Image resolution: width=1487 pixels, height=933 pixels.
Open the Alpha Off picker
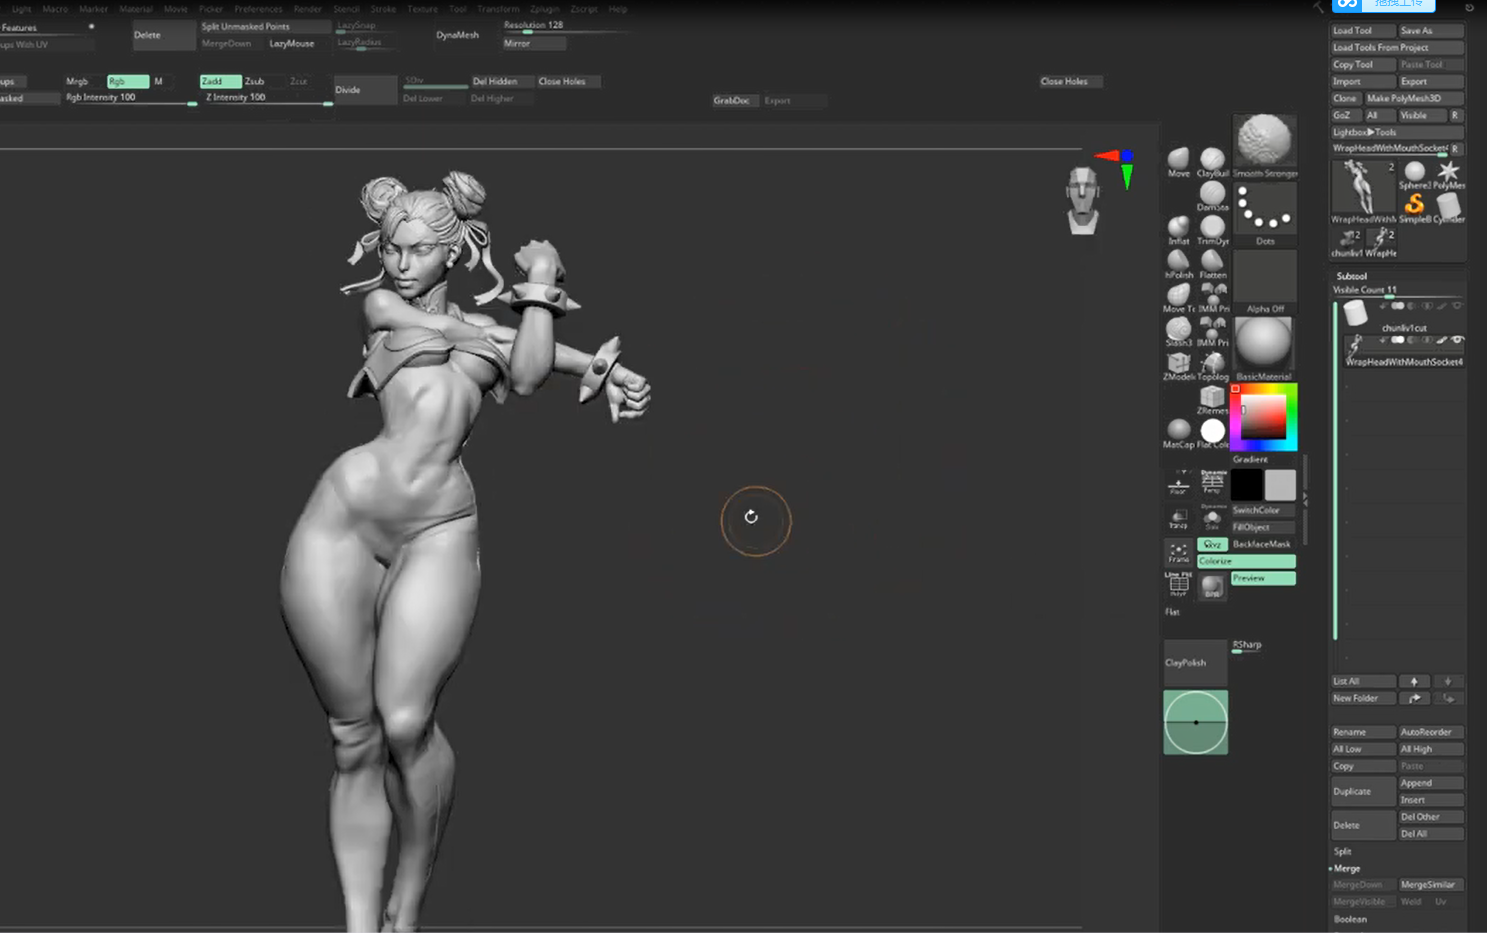tap(1265, 282)
